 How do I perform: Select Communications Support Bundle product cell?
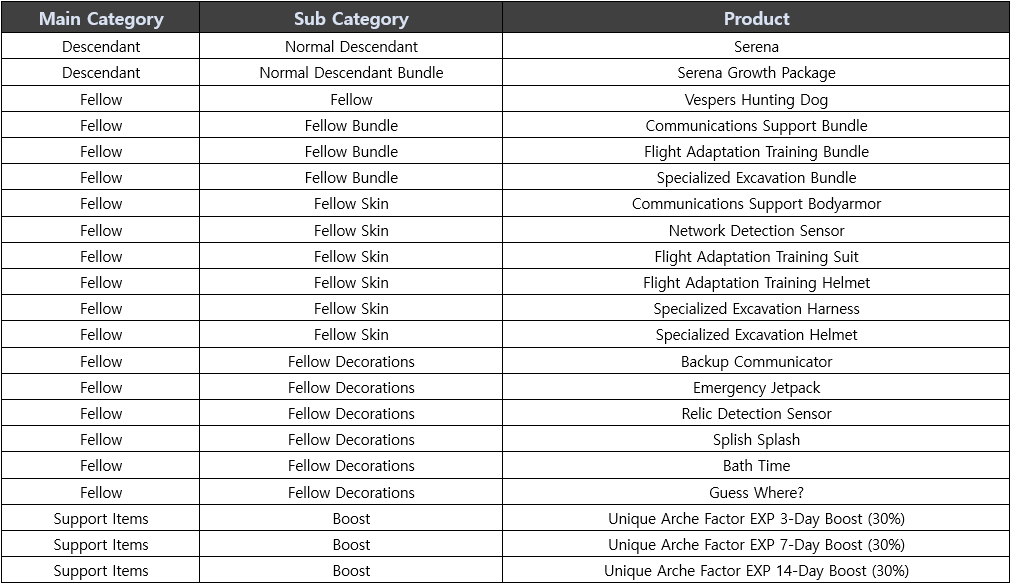pos(756,126)
